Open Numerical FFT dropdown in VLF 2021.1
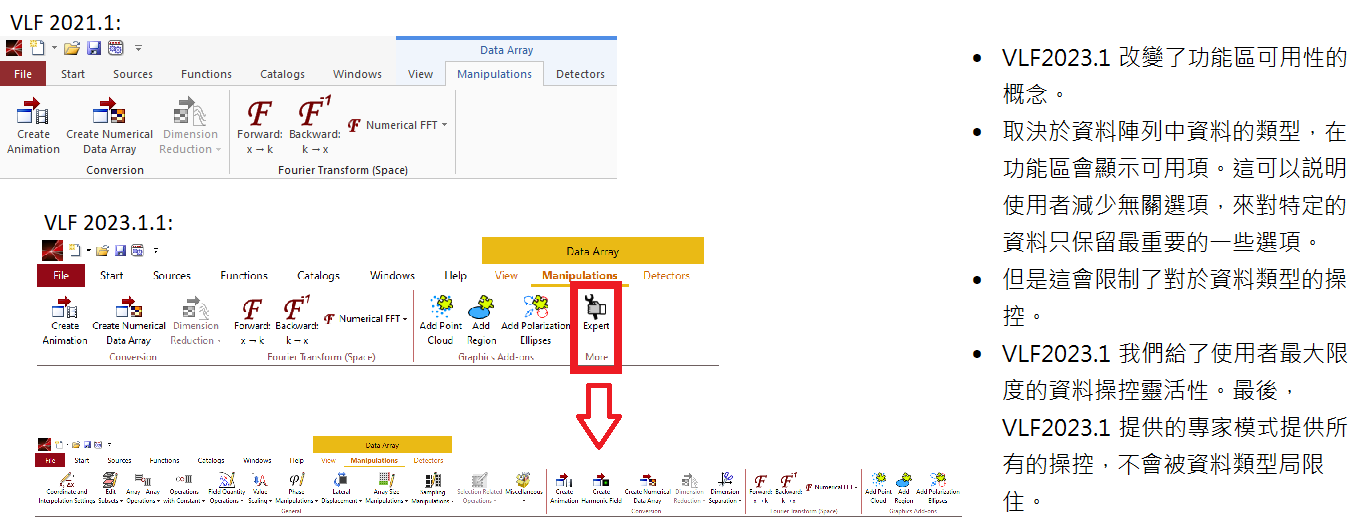Image resolution: width=1365 pixels, height=527 pixels. (x=397, y=126)
